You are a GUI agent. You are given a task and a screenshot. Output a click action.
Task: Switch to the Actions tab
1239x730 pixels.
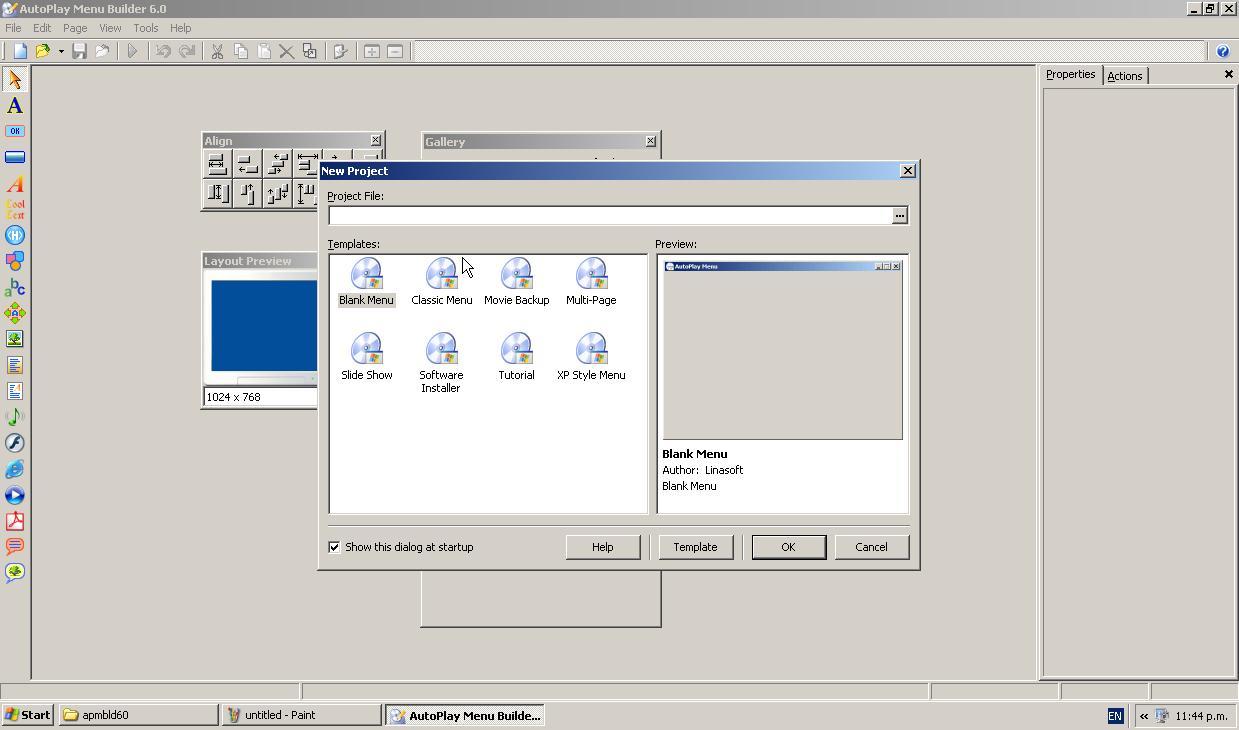[1124, 75]
